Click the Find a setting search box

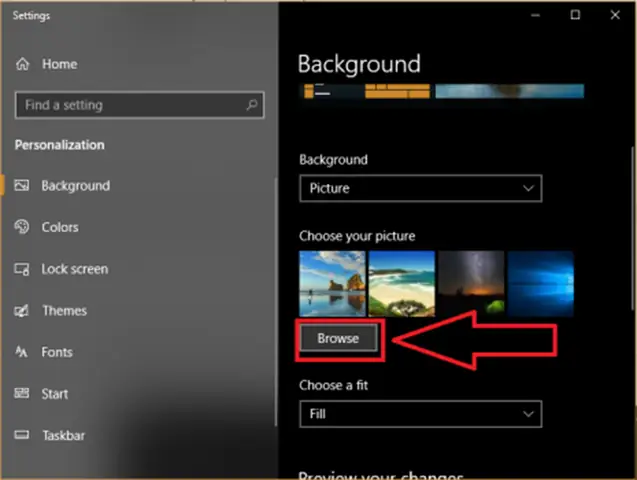click(139, 105)
